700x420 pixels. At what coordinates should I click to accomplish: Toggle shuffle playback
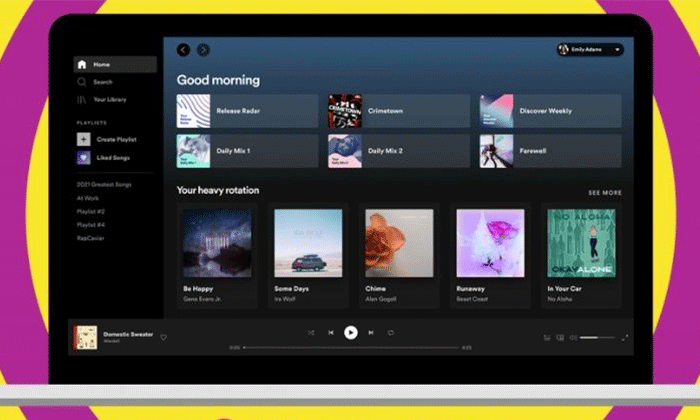point(311,333)
